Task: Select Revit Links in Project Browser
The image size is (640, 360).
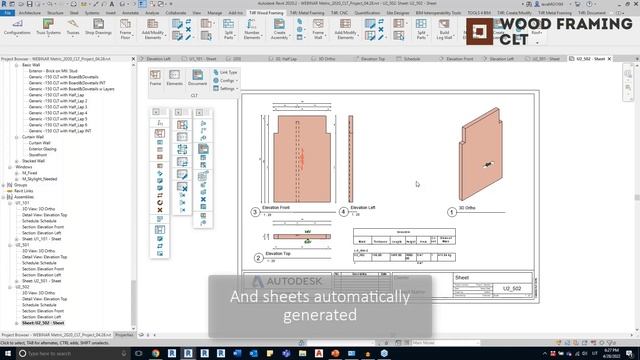Action: point(24,191)
